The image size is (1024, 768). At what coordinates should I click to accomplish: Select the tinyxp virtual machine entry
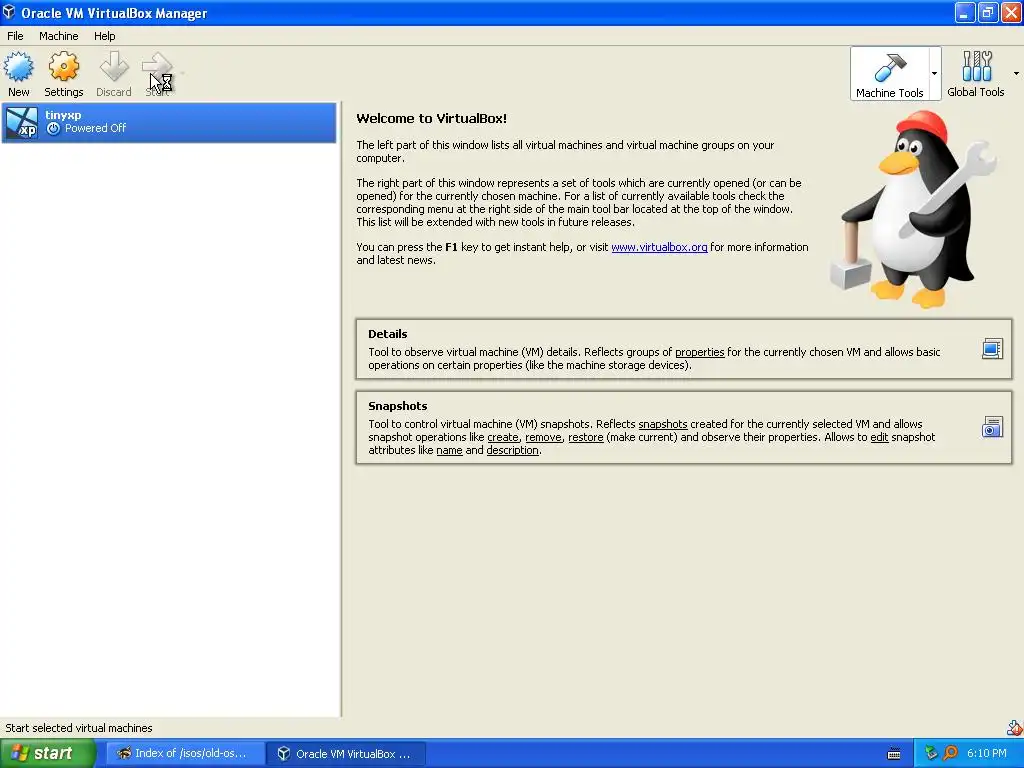point(169,122)
